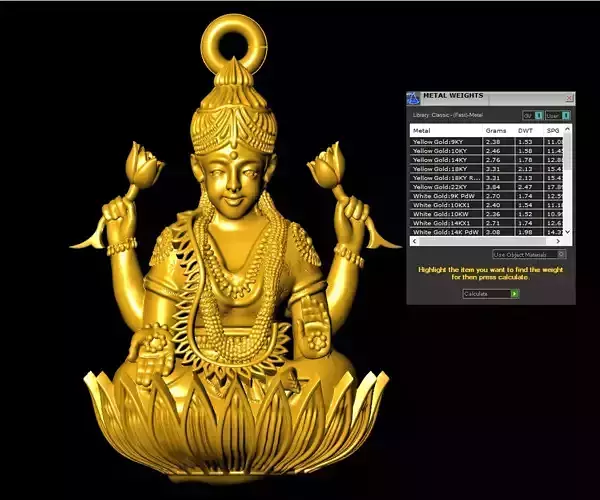Image resolution: width=600 pixels, height=500 pixels.
Task: Toggle the User library button
Action: 558,115
